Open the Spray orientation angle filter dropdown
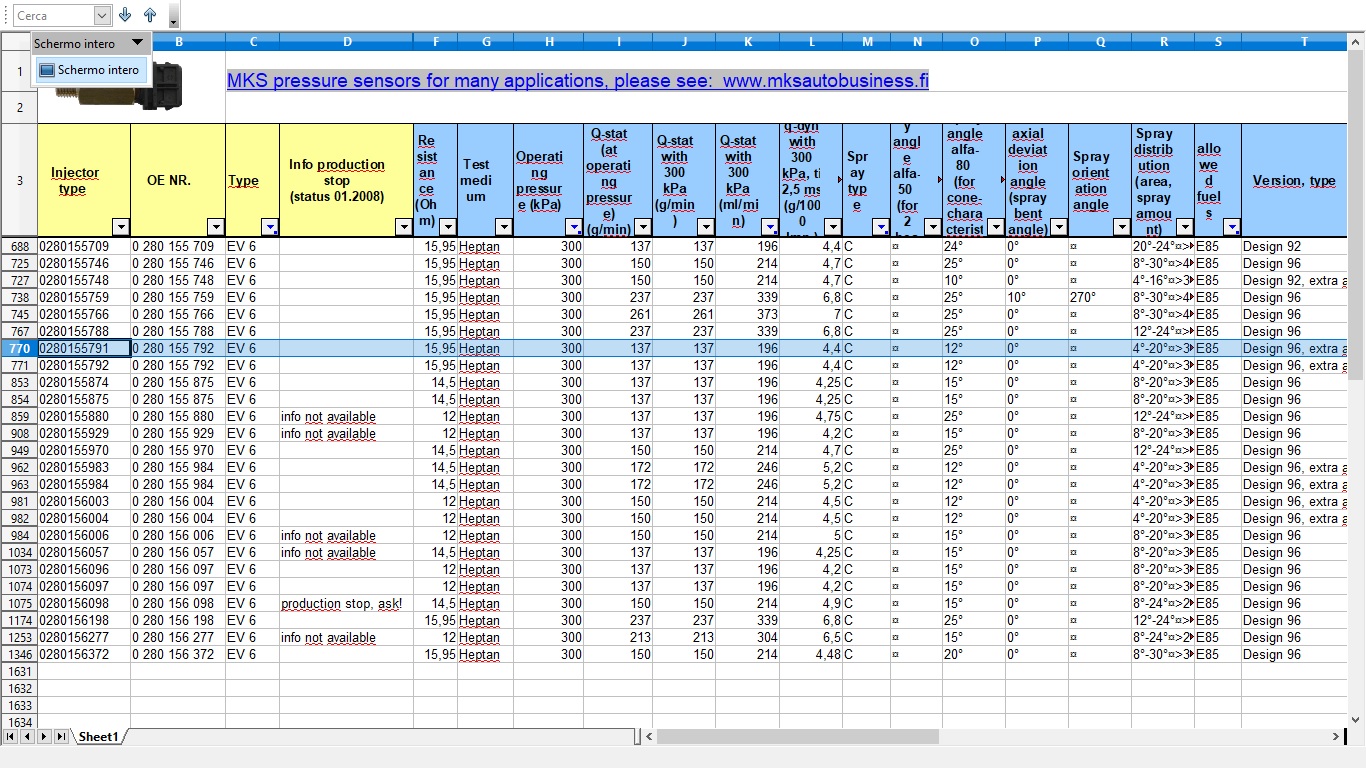 (1121, 227)
